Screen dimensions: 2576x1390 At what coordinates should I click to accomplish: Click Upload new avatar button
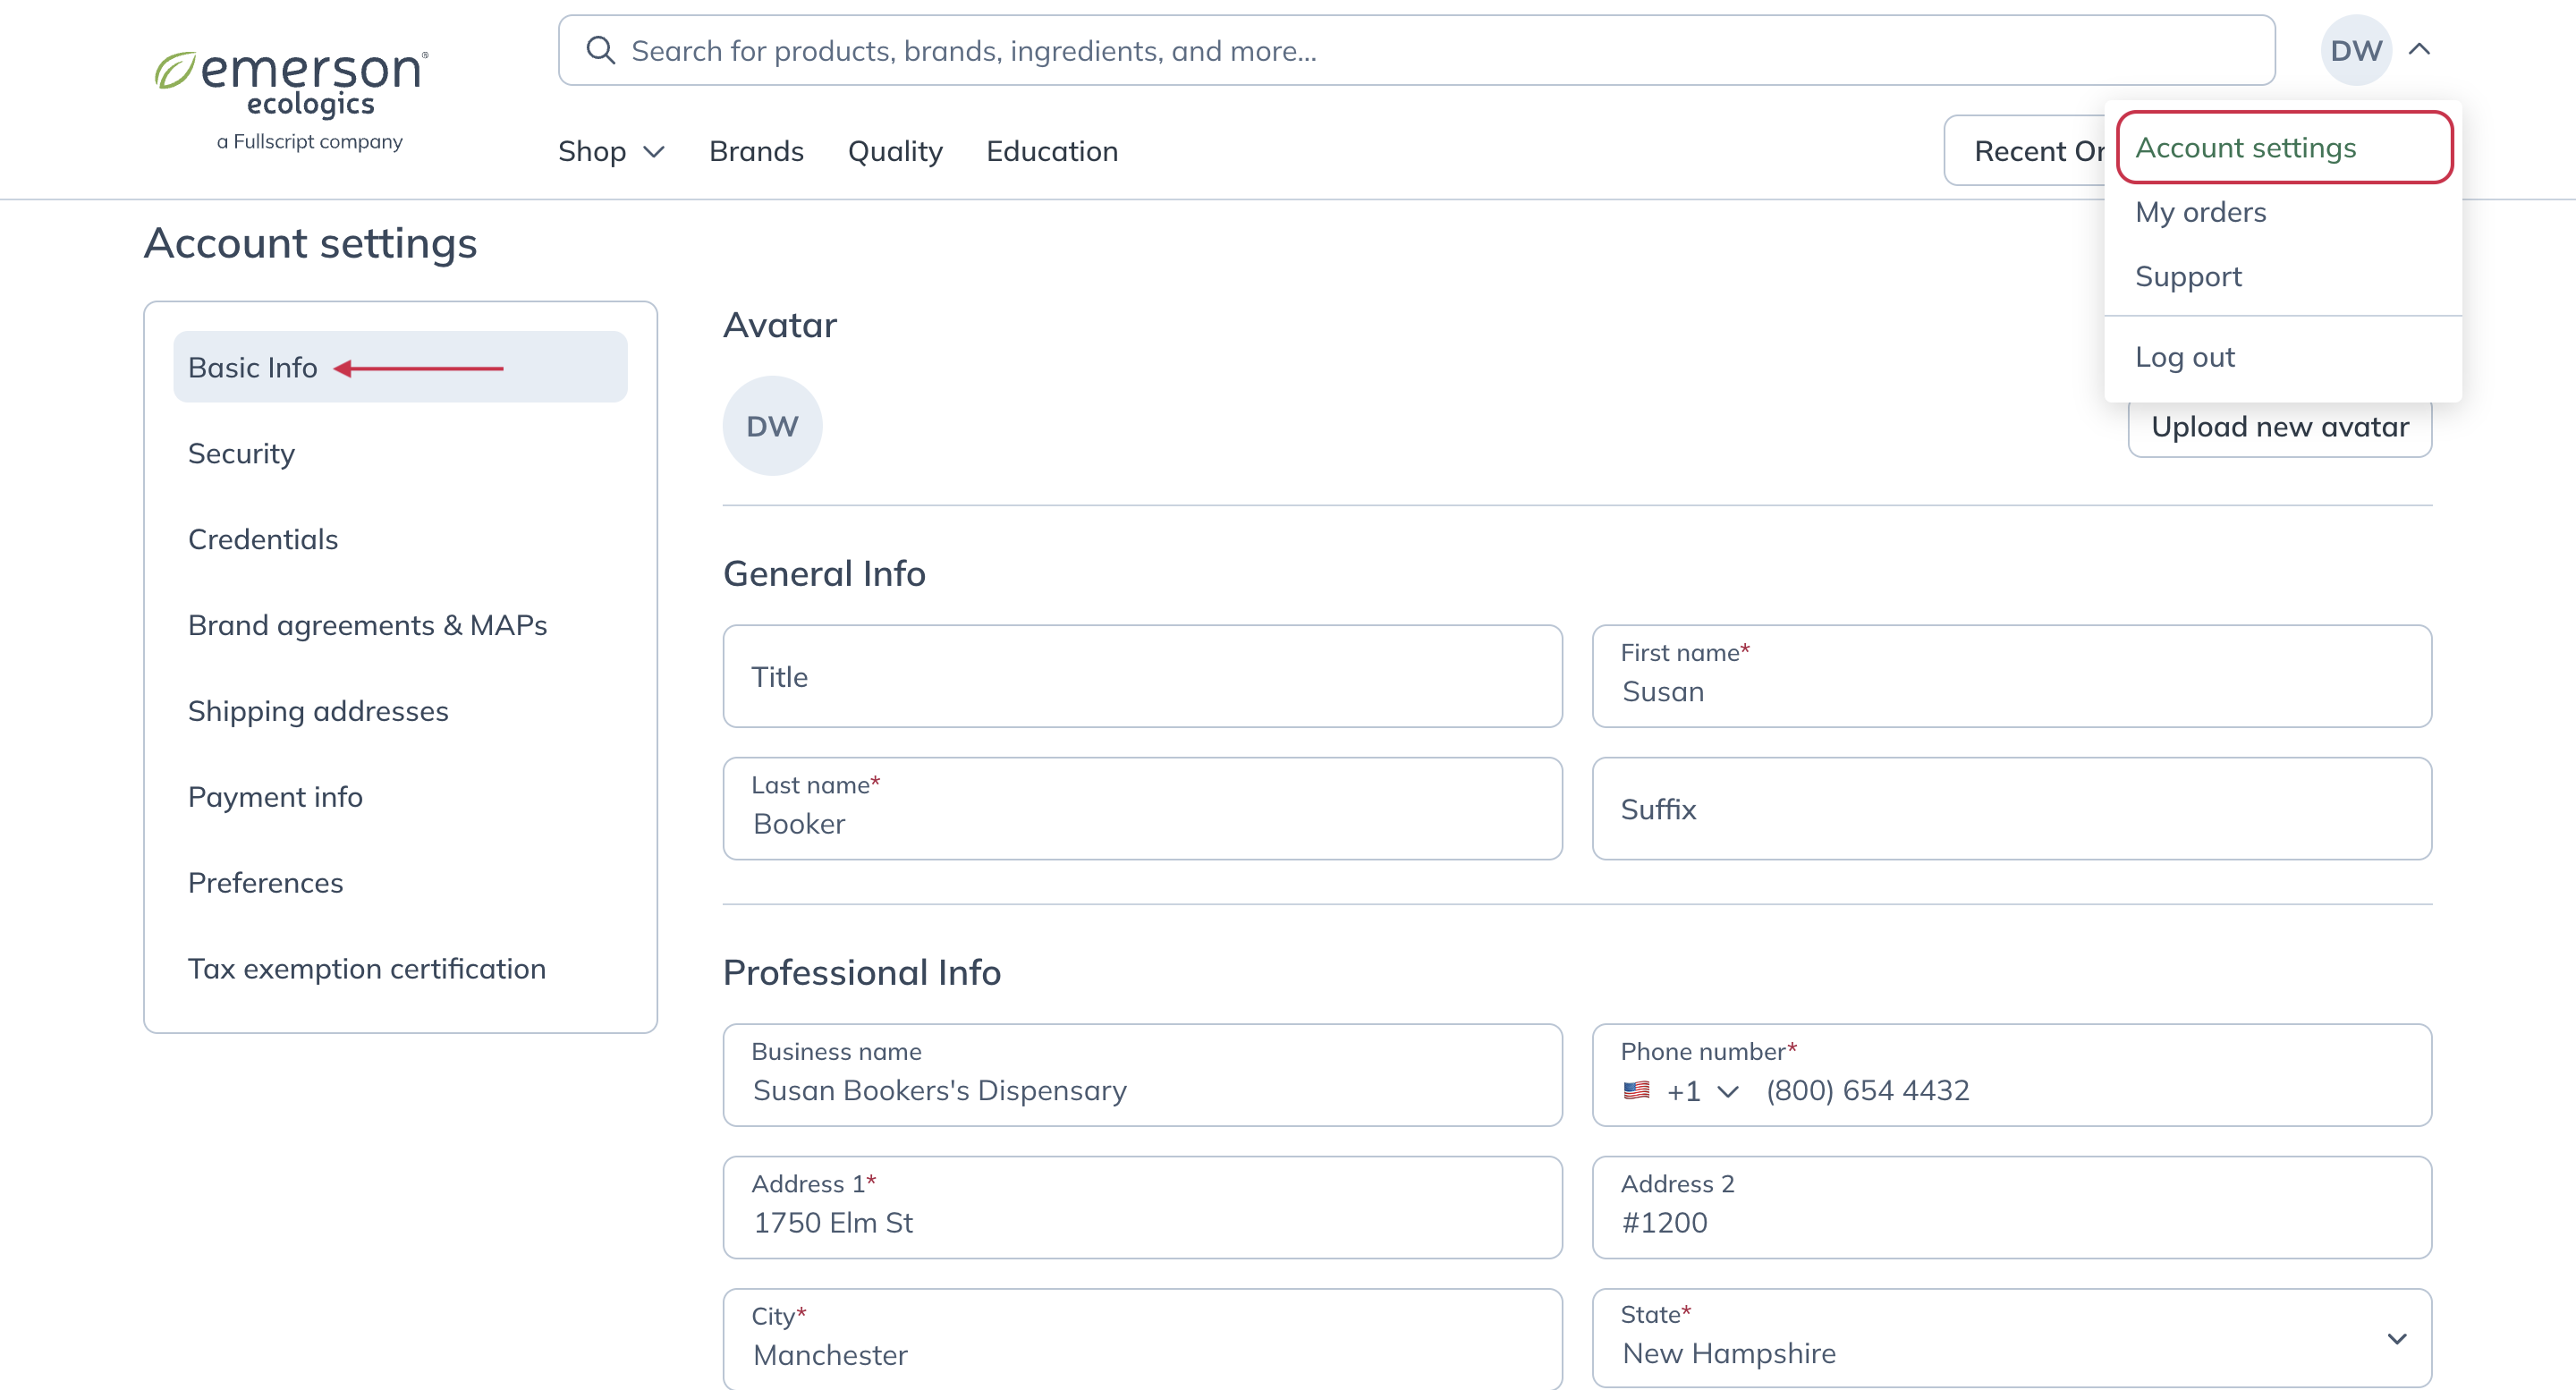pyautogui.click(x=2279, y=428)
